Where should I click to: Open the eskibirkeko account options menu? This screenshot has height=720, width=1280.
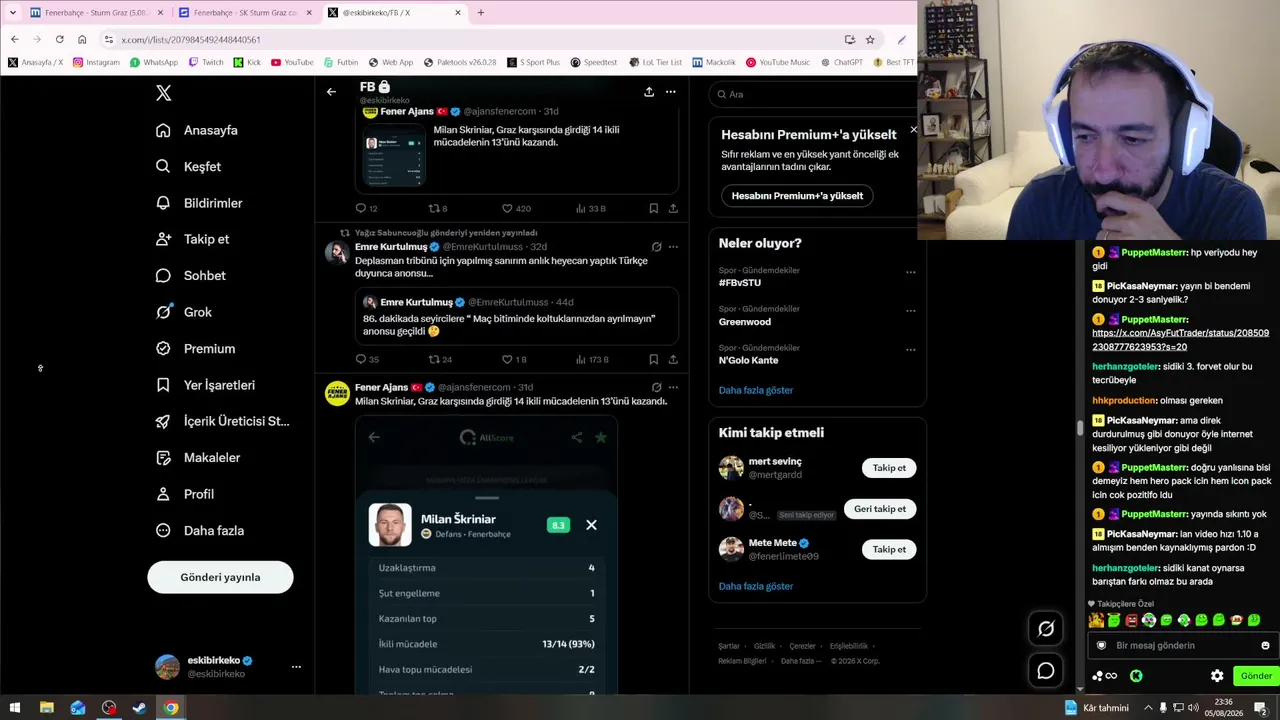[296, 667]
